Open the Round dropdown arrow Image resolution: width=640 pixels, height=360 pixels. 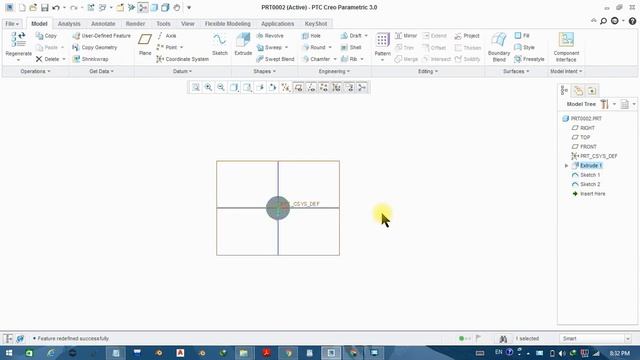330,47
